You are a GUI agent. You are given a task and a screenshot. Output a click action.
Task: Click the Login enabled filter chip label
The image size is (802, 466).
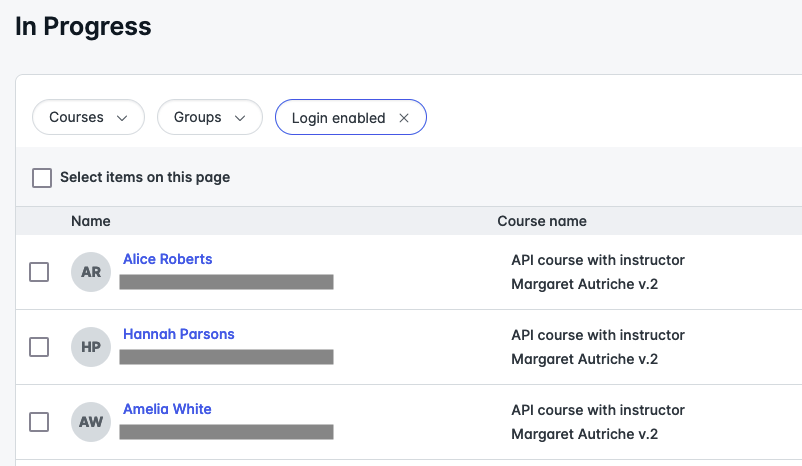pyautogui.click(x=338, y=118)
